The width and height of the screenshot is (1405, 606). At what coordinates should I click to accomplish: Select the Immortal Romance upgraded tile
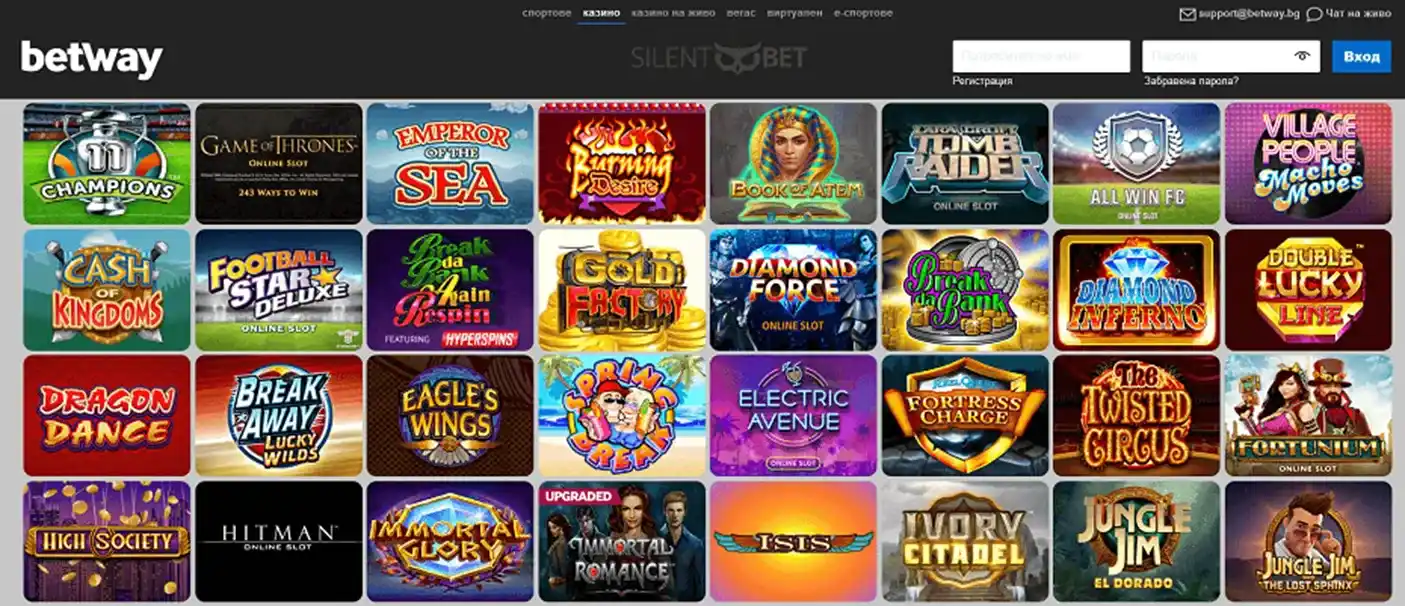coord(622,541)
